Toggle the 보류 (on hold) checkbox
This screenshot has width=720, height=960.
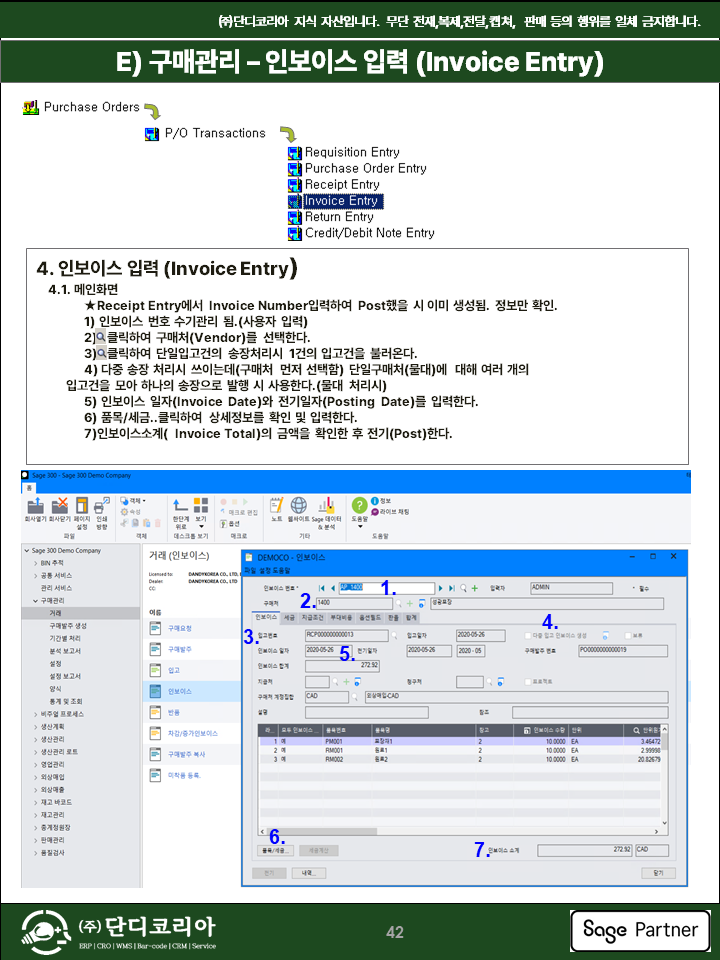pyautogui.click(x=628, y=636)
